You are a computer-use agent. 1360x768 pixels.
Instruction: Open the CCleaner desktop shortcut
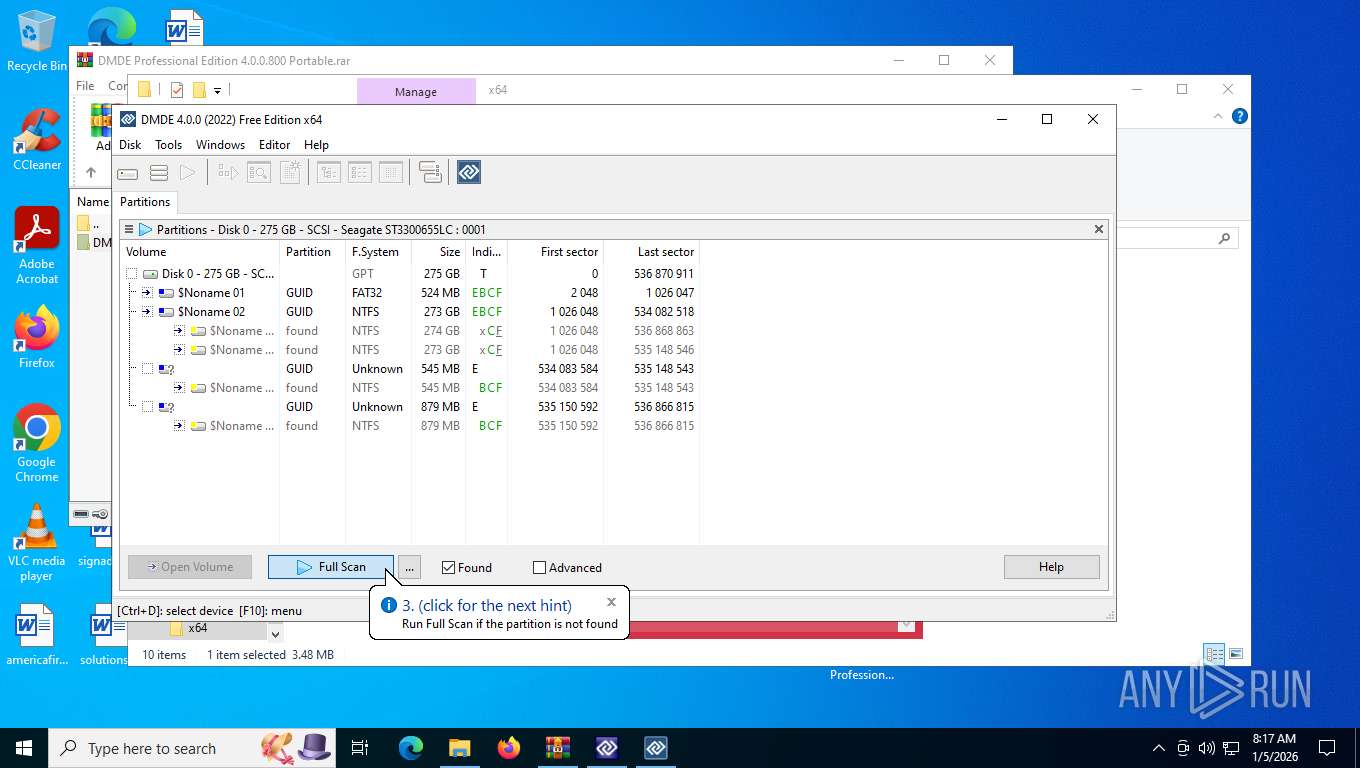(37, 140)
